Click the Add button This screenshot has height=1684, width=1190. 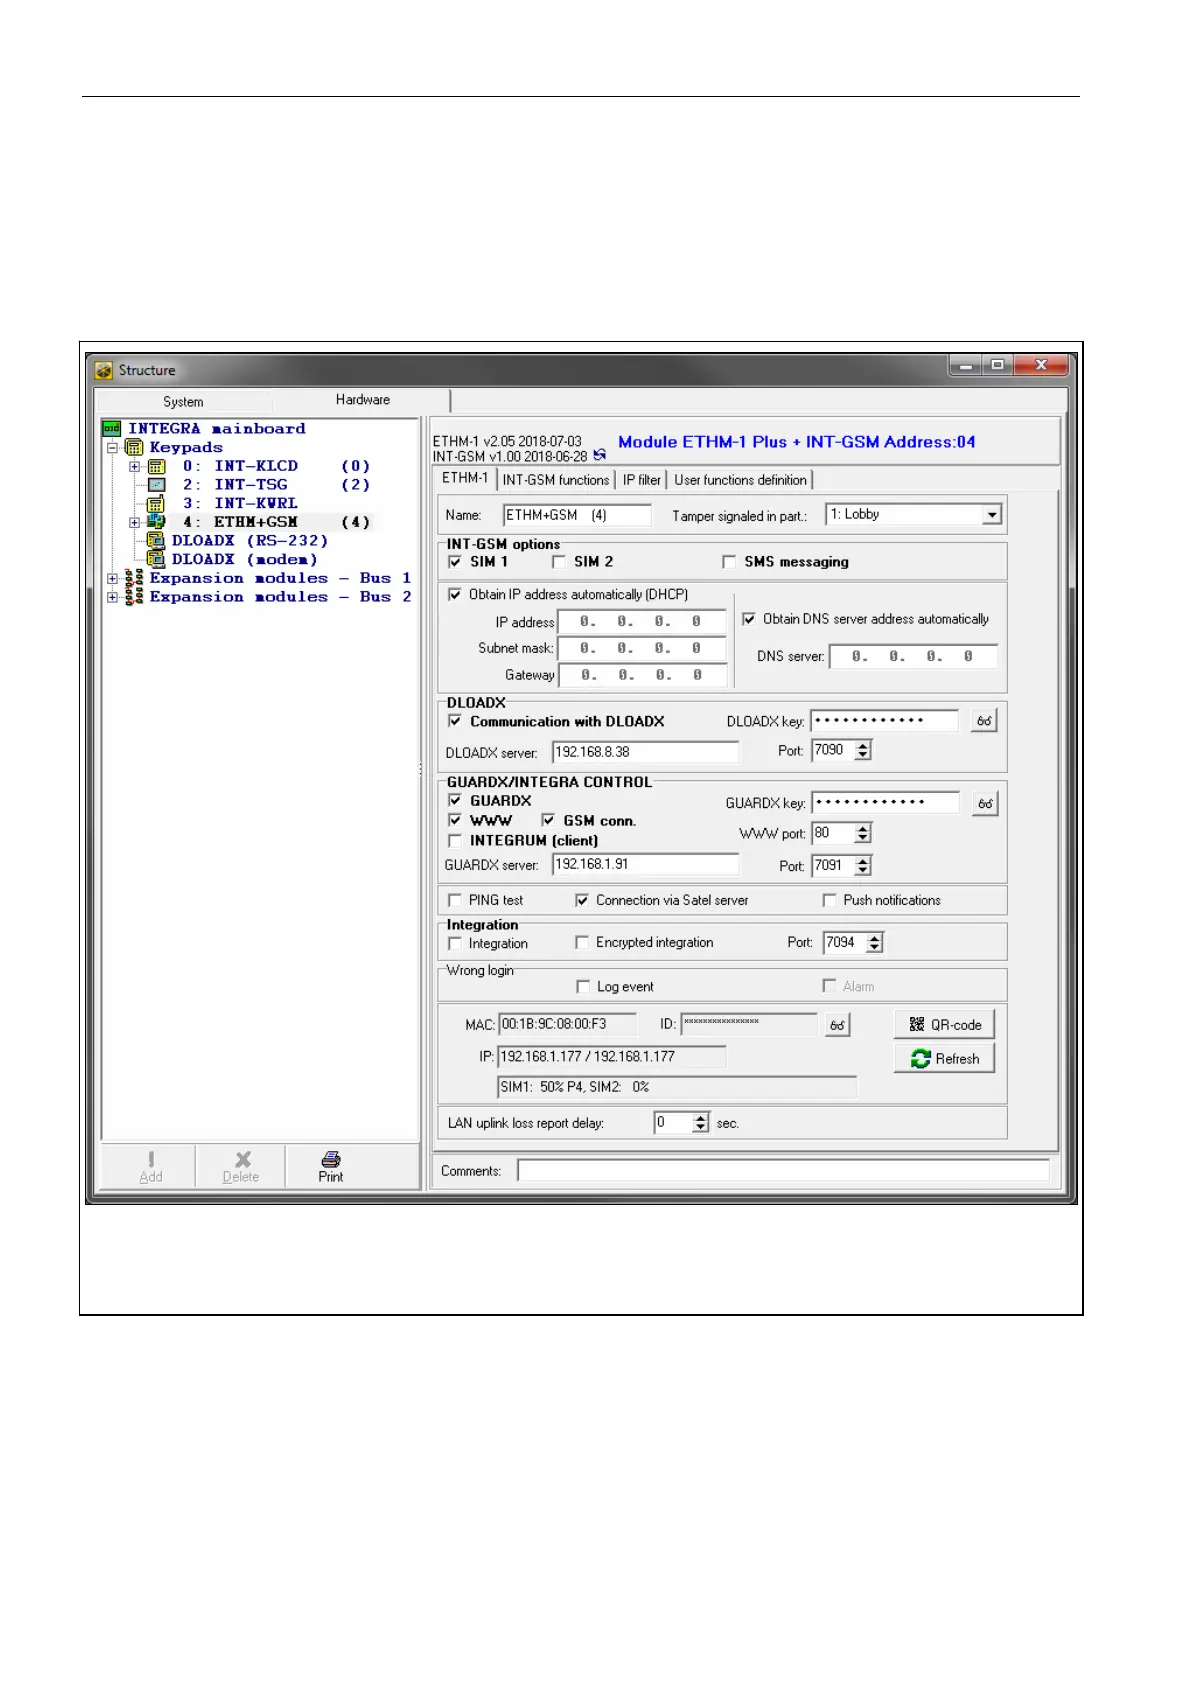coord(151,1167)
